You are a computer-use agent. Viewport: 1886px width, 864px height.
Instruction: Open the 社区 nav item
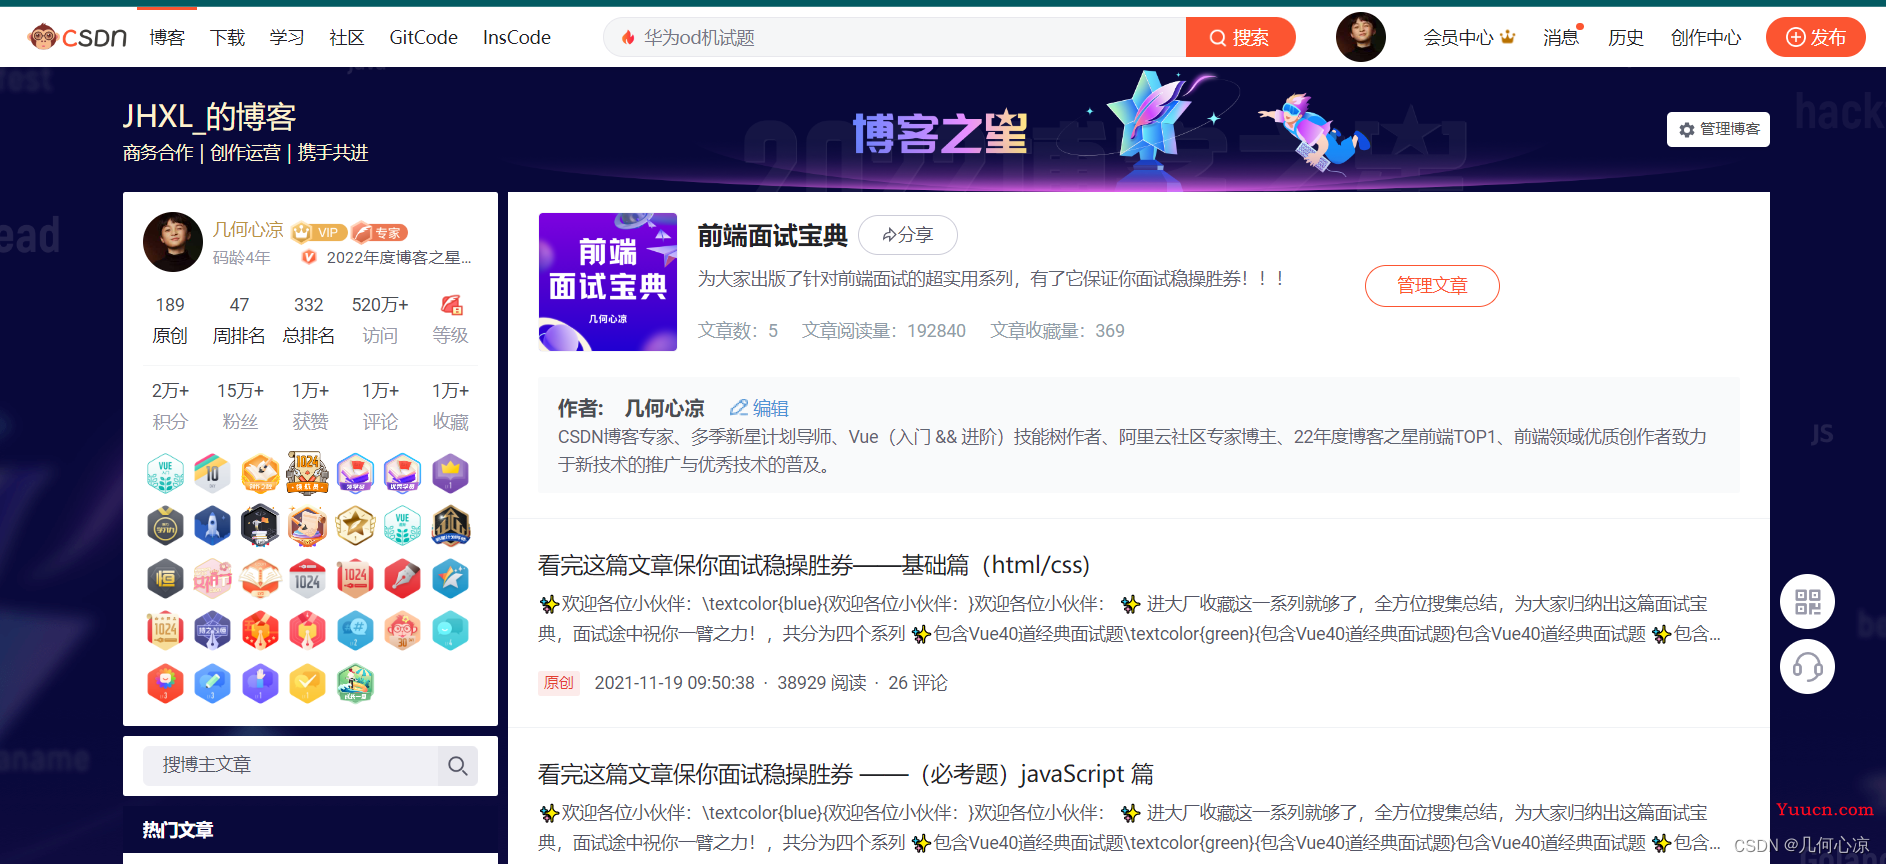click(x=346, y=37)
